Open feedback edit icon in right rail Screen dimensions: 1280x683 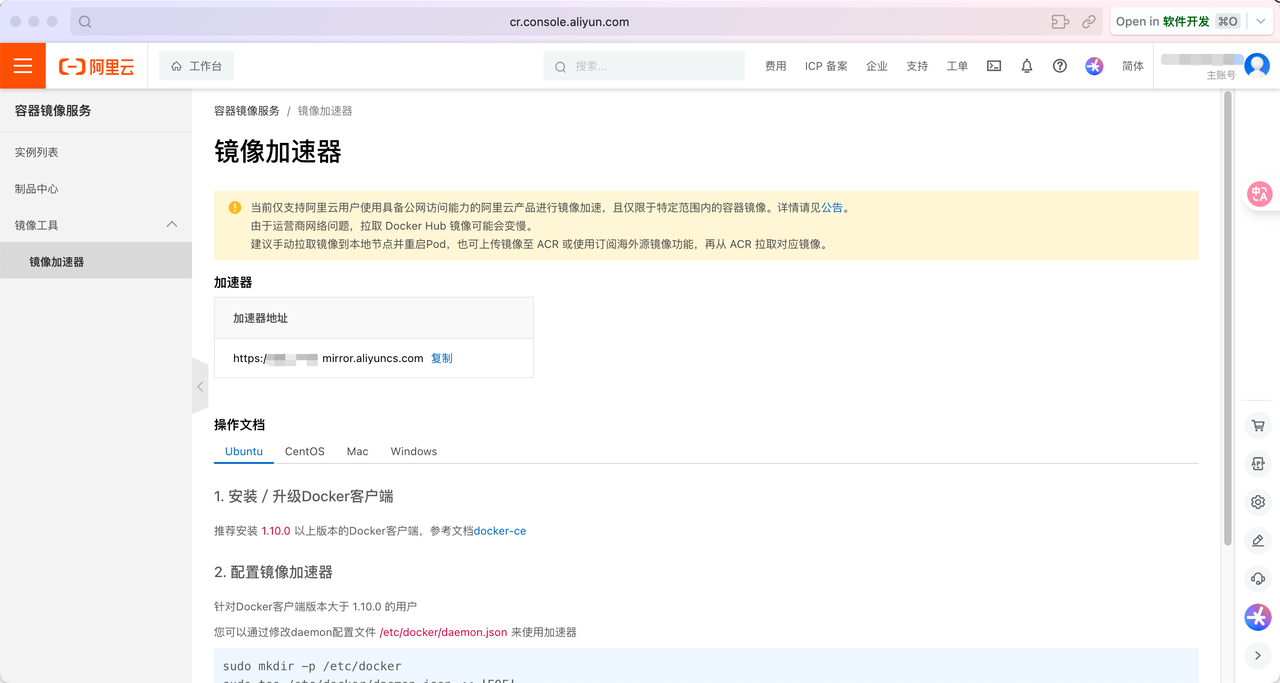click(1258, 541)
